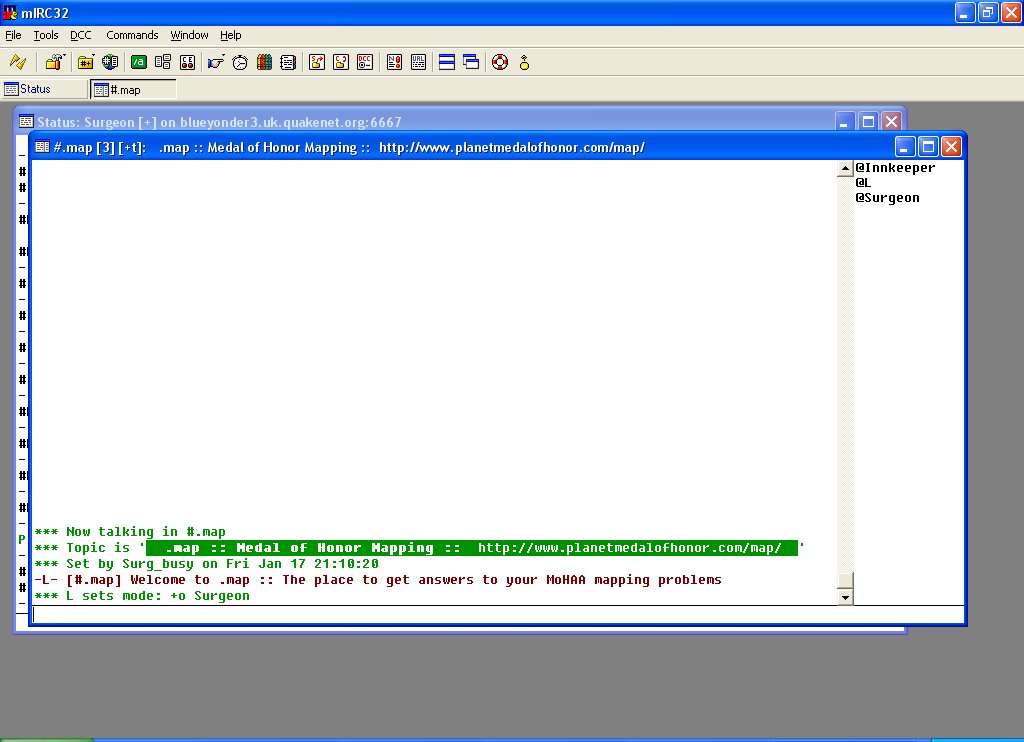Viewport: 1024px width, 742px height.
Task: Click the Cascade windows toolbar icon
Action: tap(471, 62)
